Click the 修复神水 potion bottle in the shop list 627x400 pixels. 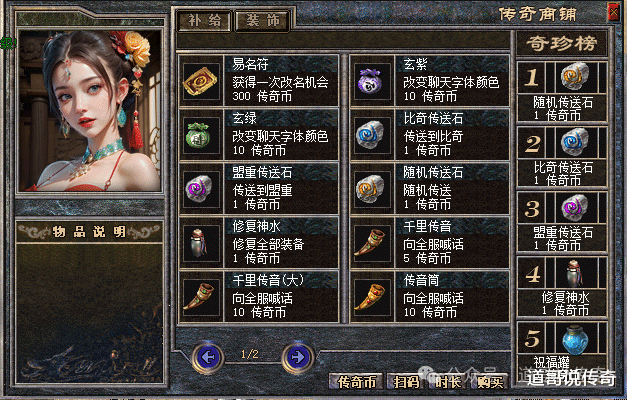click(200, 243)
